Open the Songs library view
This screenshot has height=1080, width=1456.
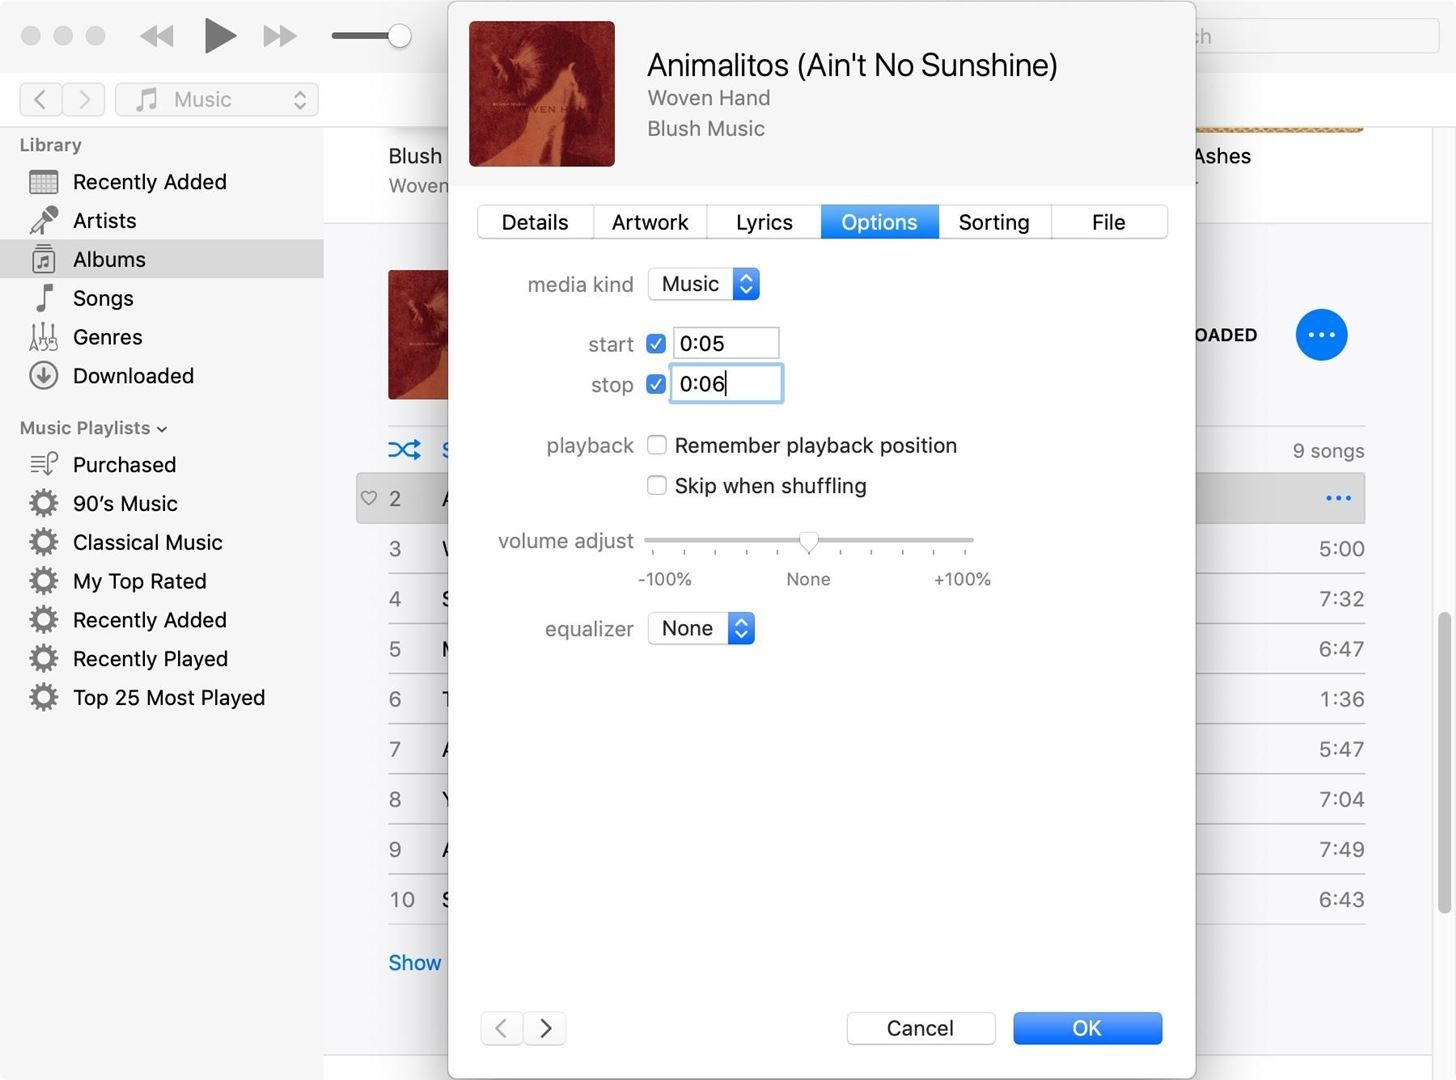[x=103, y=297]
